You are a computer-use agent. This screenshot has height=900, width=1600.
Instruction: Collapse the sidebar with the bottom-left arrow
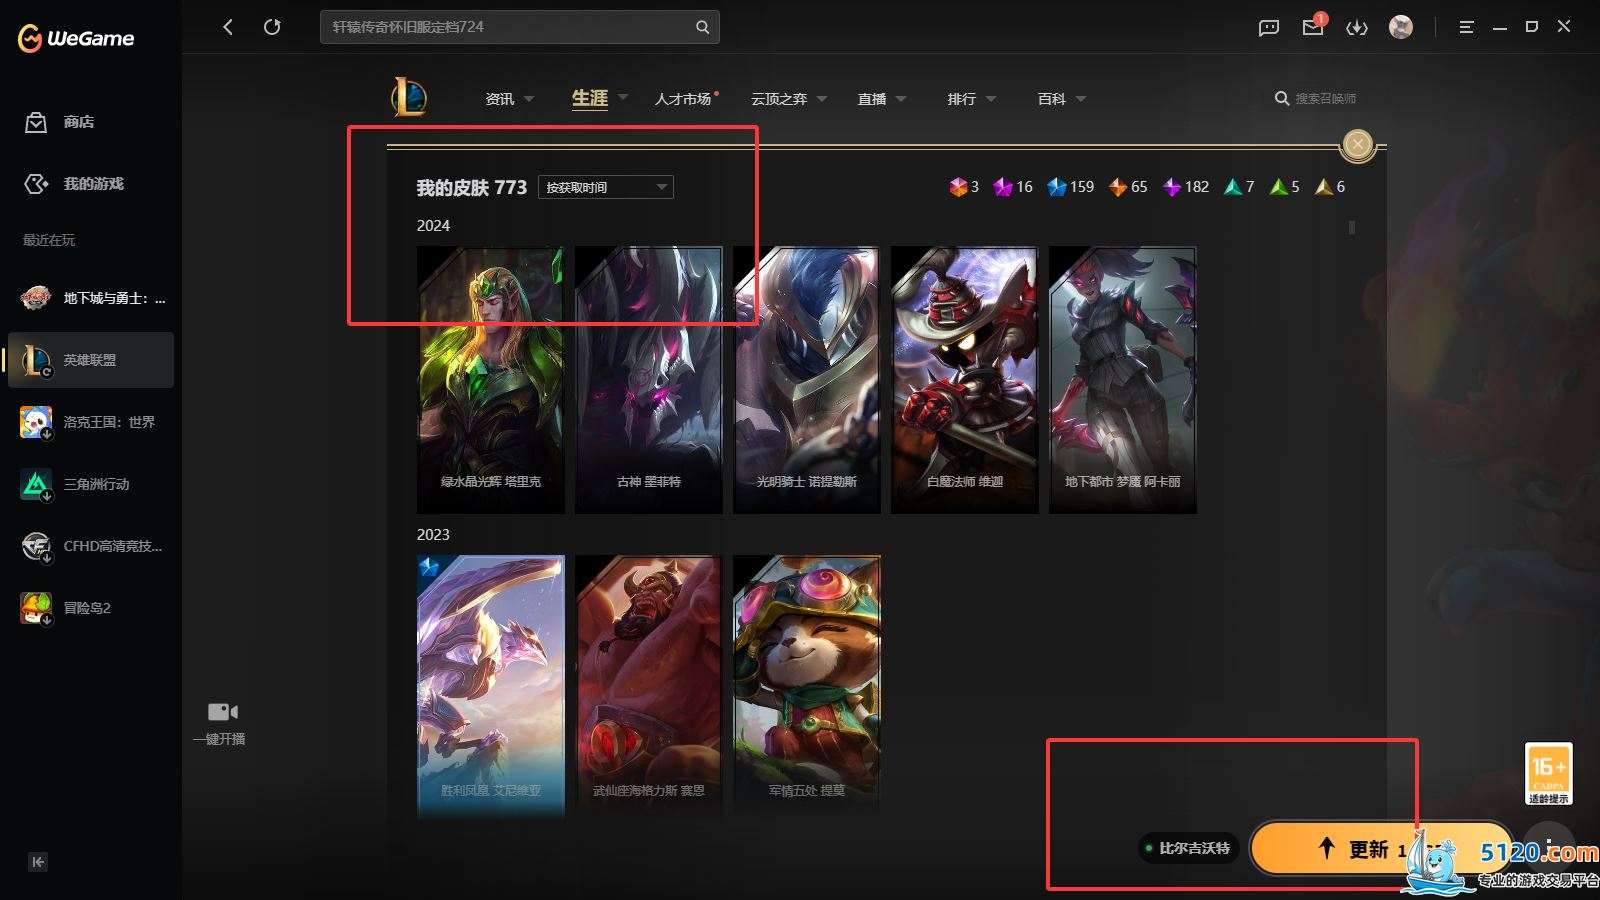pyautogui.click(x=38, y=862)
